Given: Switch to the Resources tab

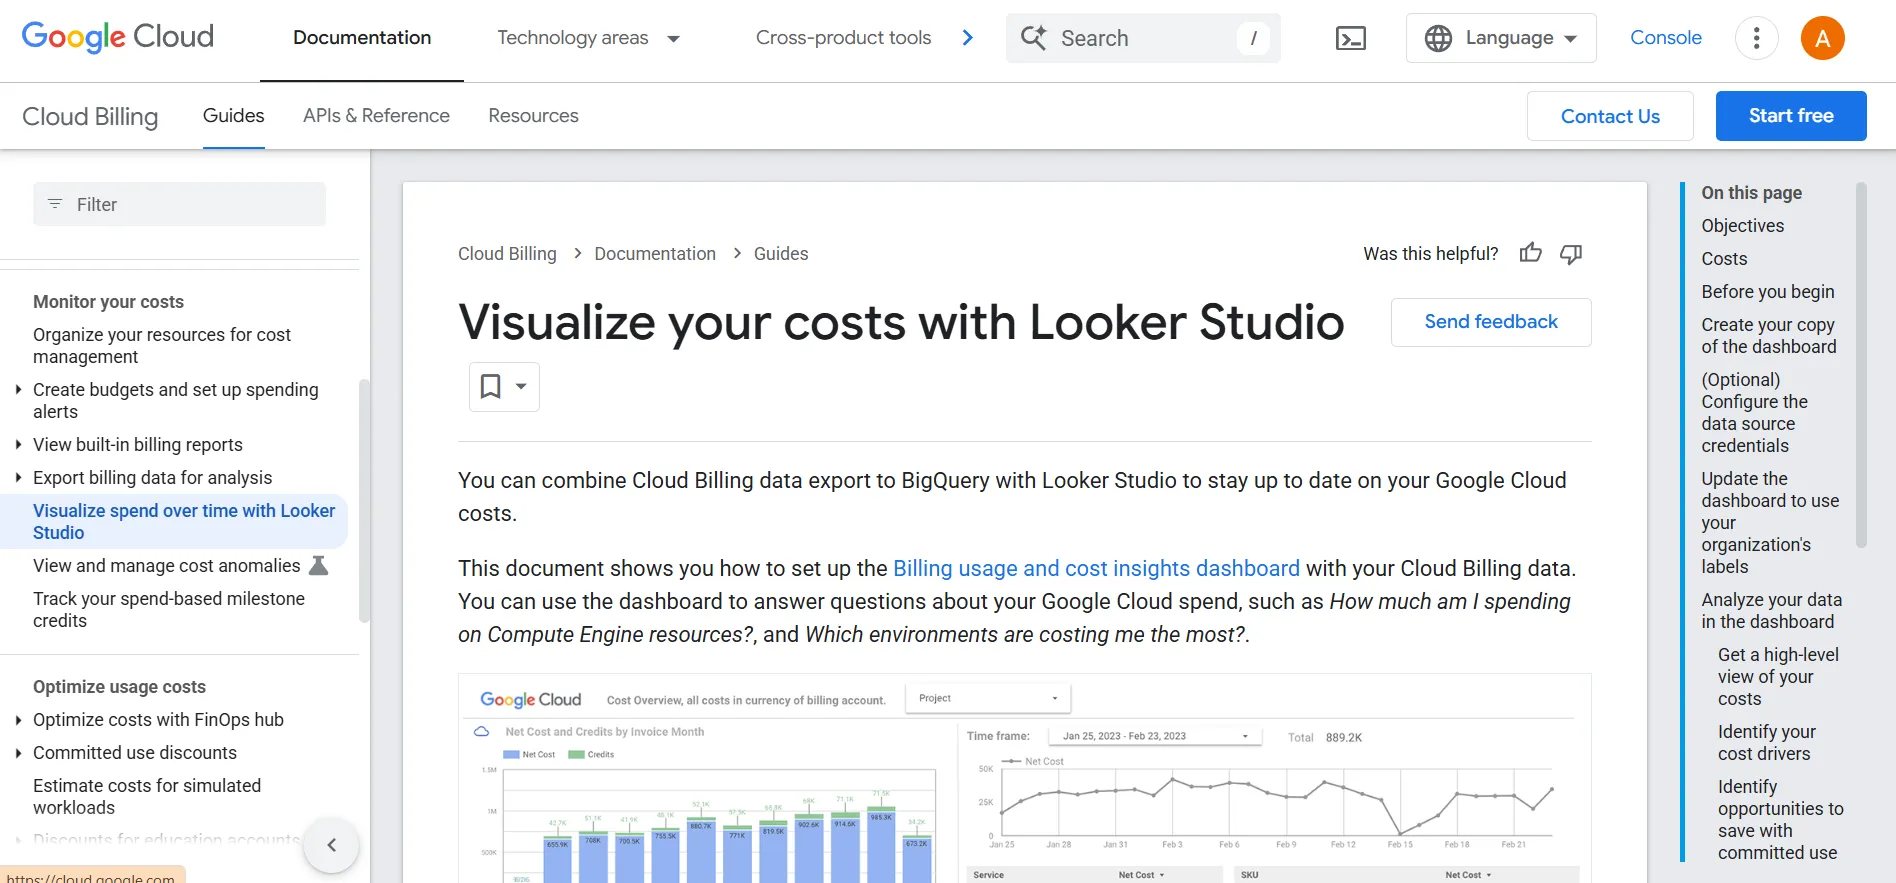Looking at the screenshot, I should pyautogui.click(x=533, y=116).
